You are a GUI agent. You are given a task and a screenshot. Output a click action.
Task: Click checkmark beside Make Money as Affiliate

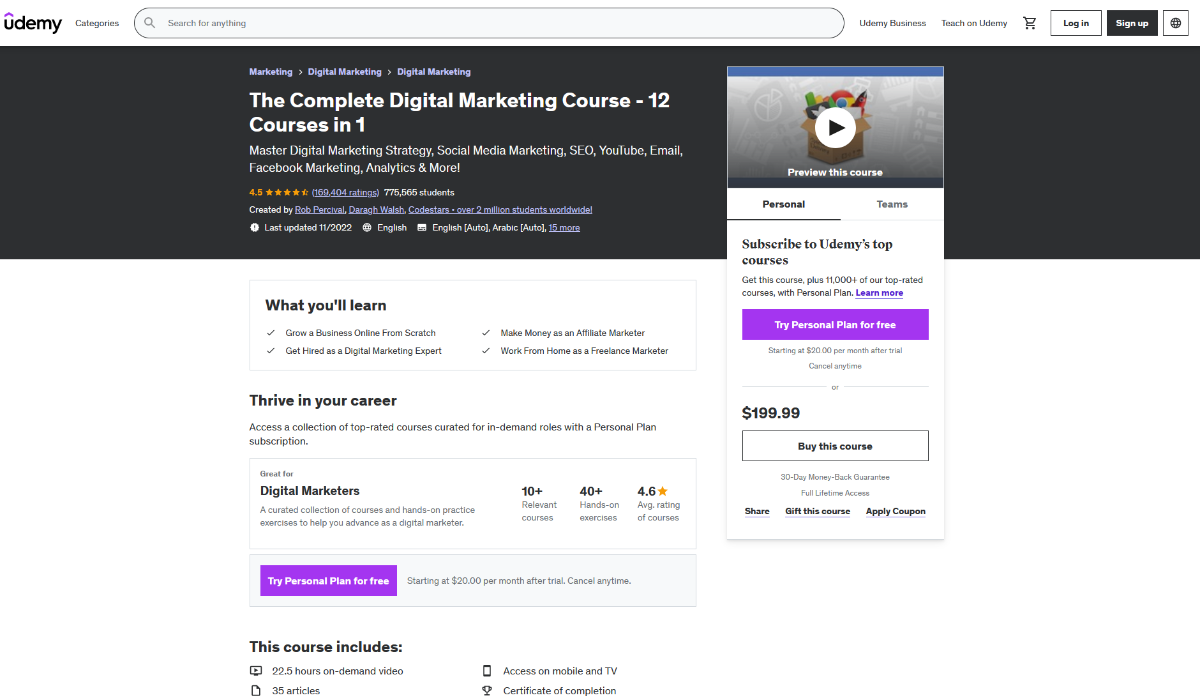tap(486, 333)
